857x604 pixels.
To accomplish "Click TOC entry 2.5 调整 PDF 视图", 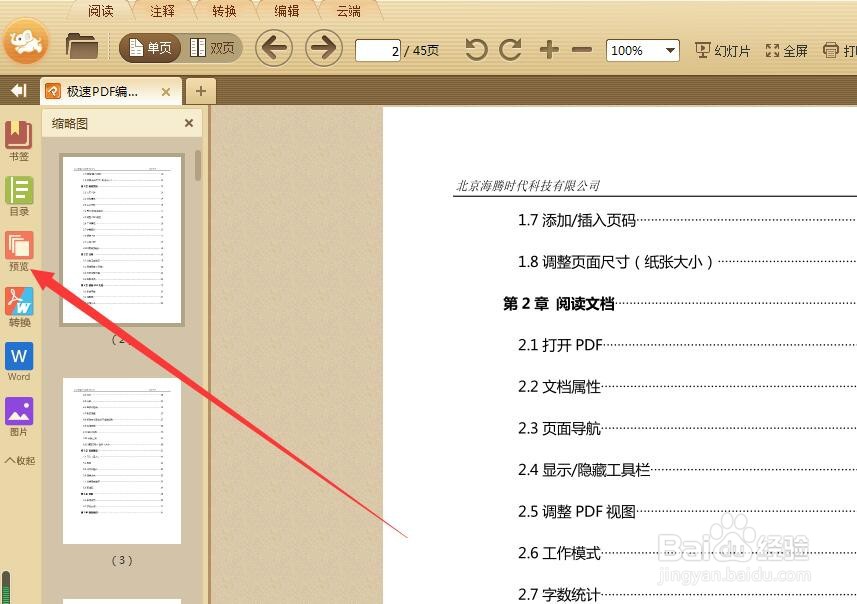I will pyautogui.click(x=577, y=511).
